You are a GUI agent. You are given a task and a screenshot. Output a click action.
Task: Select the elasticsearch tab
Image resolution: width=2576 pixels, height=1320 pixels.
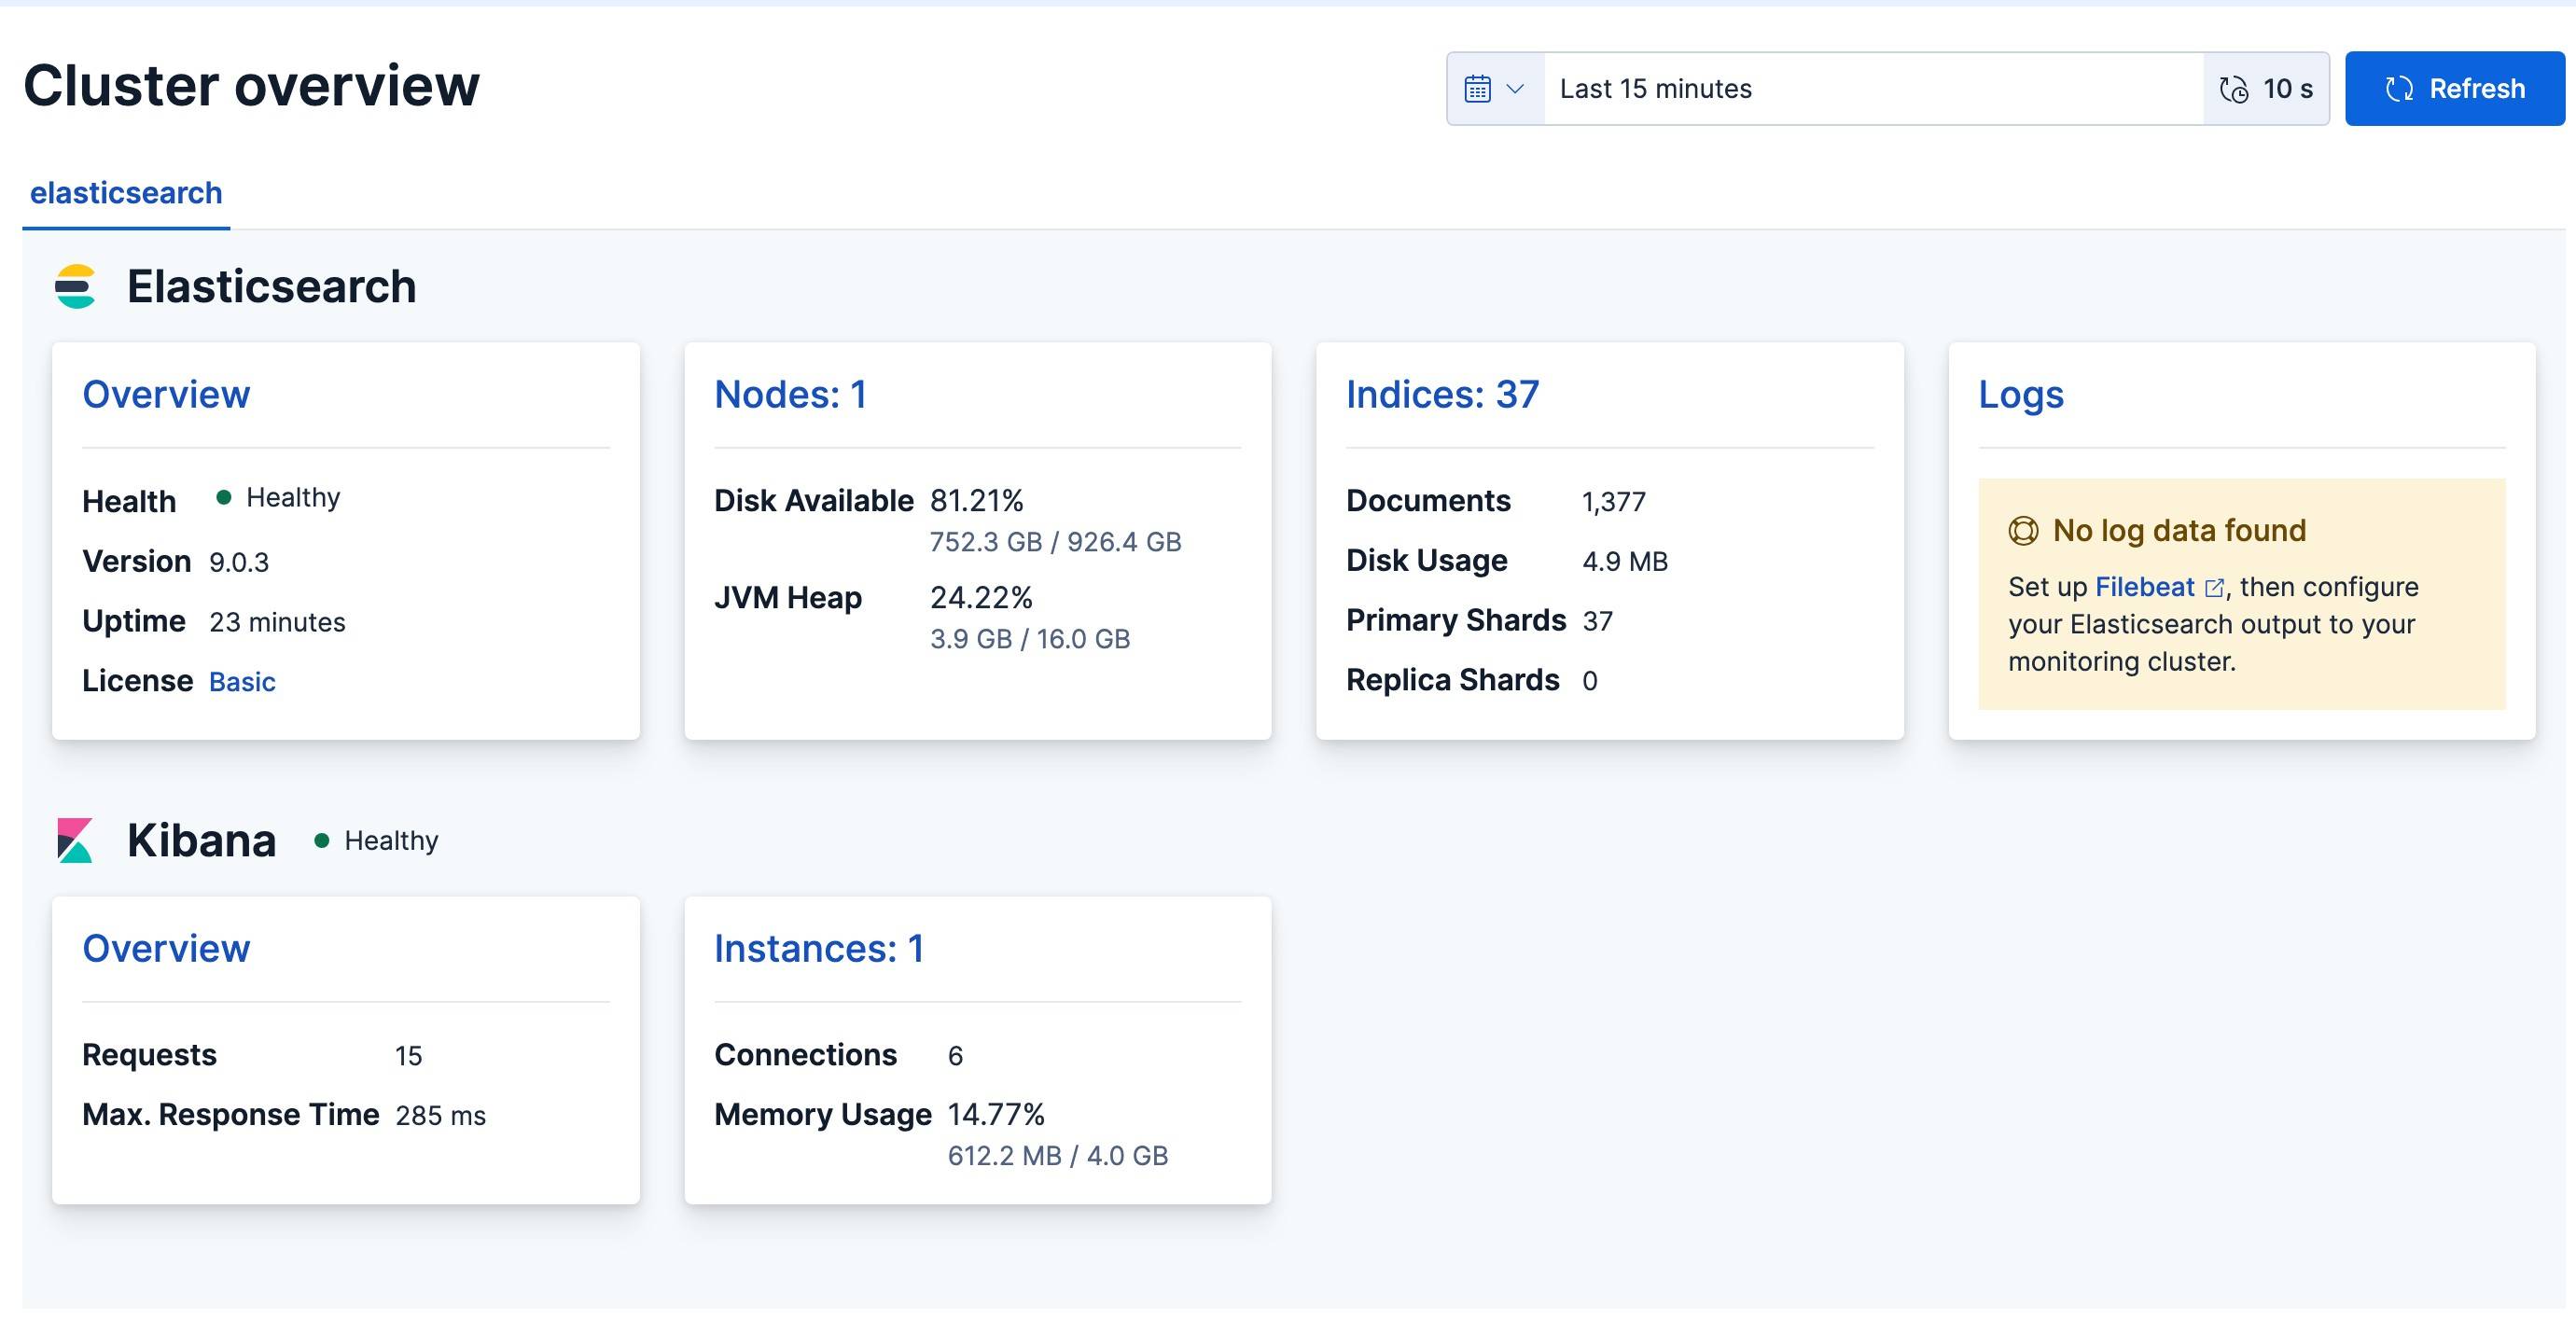coord(126,193)
